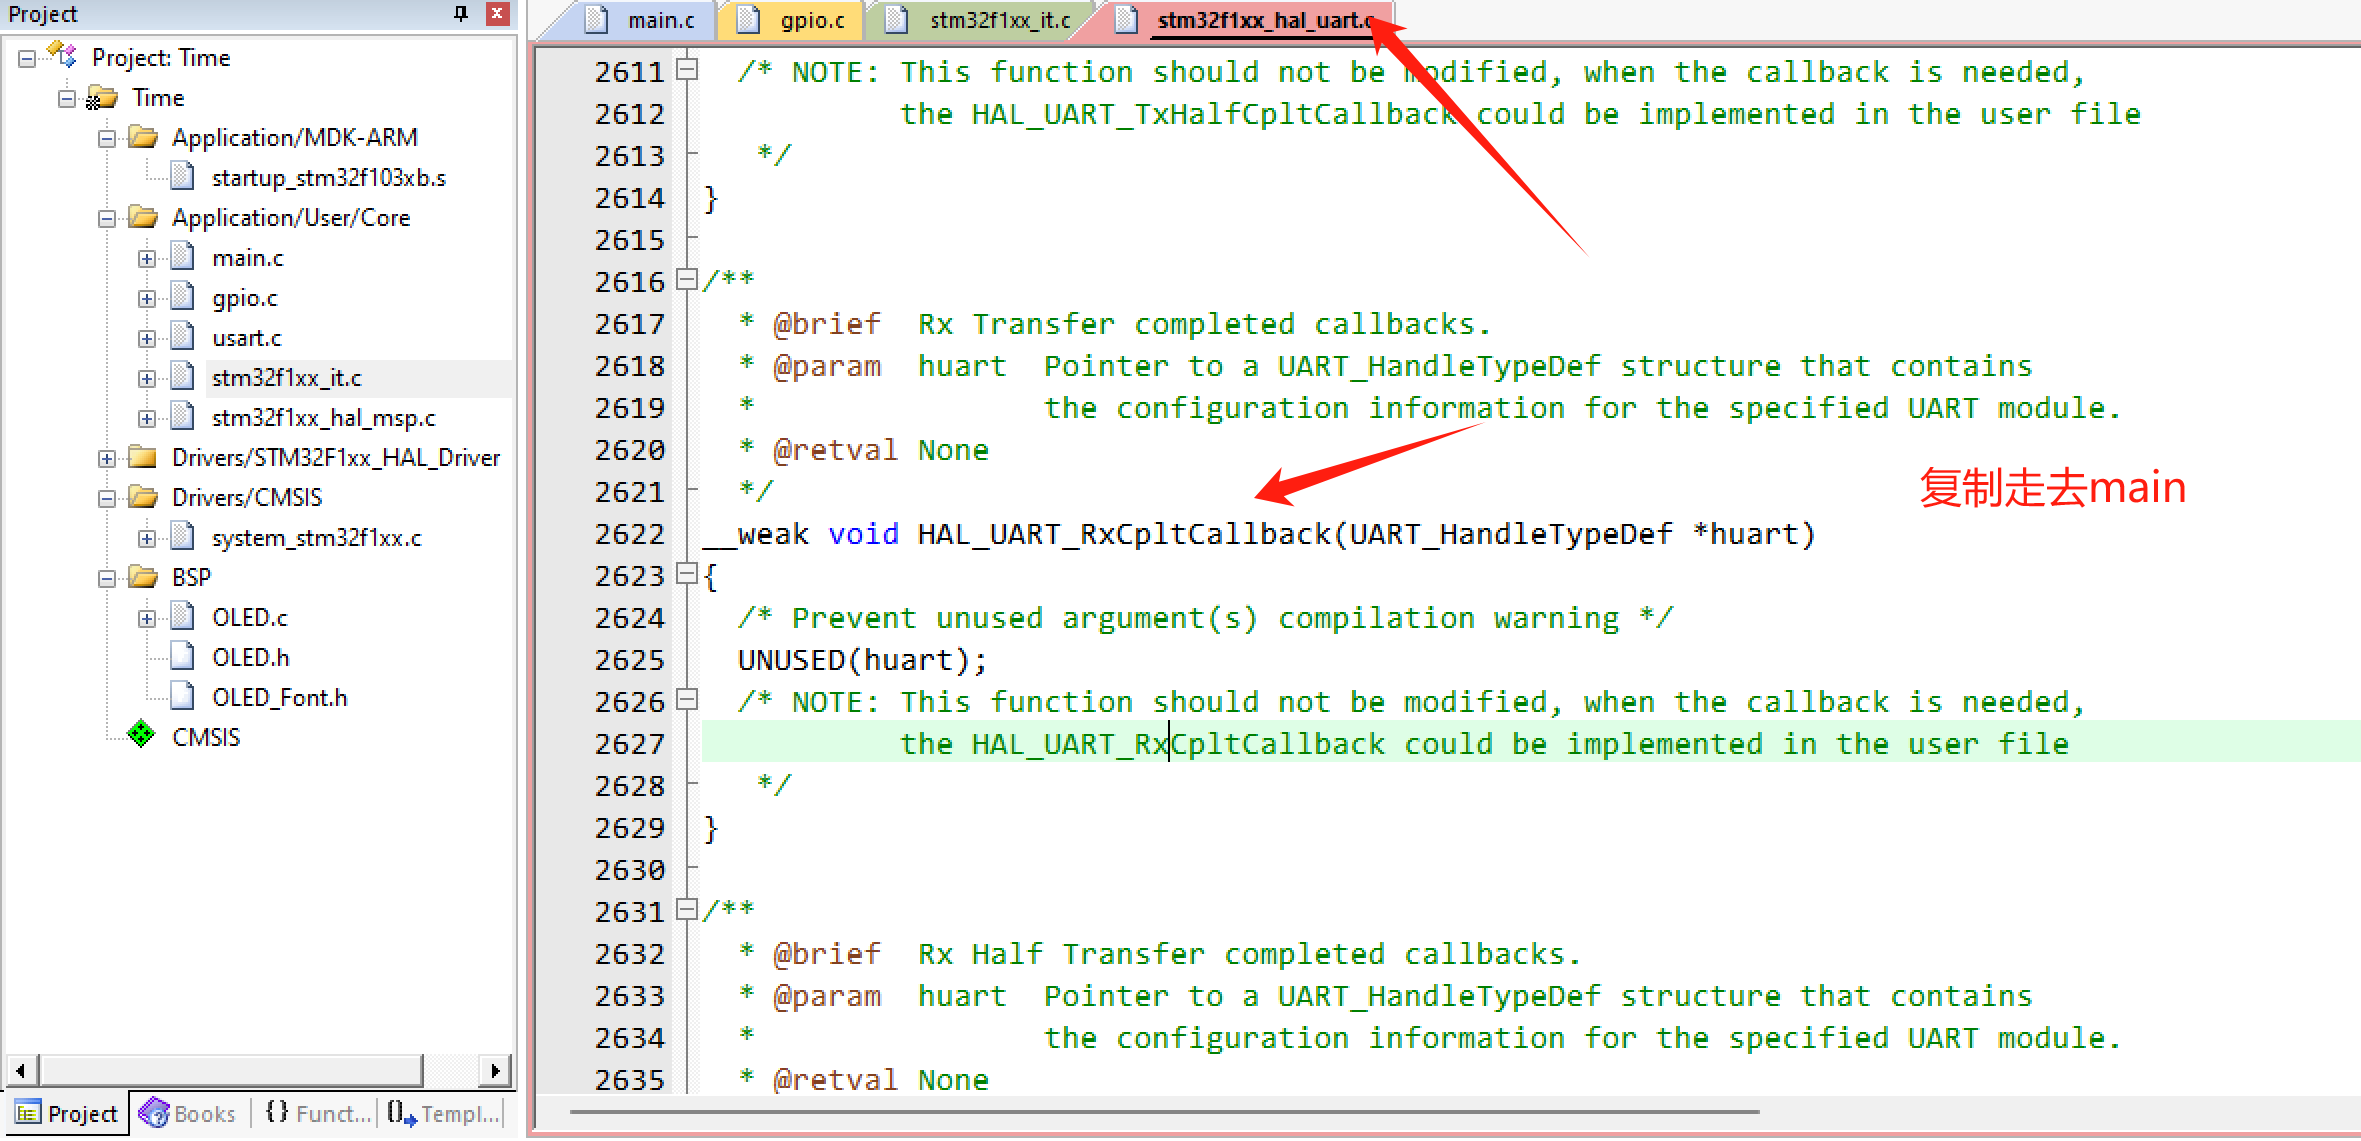Collapse code fold at line 2623
The height and width of the screenshot is (1141, 2361).
(686, 574)
